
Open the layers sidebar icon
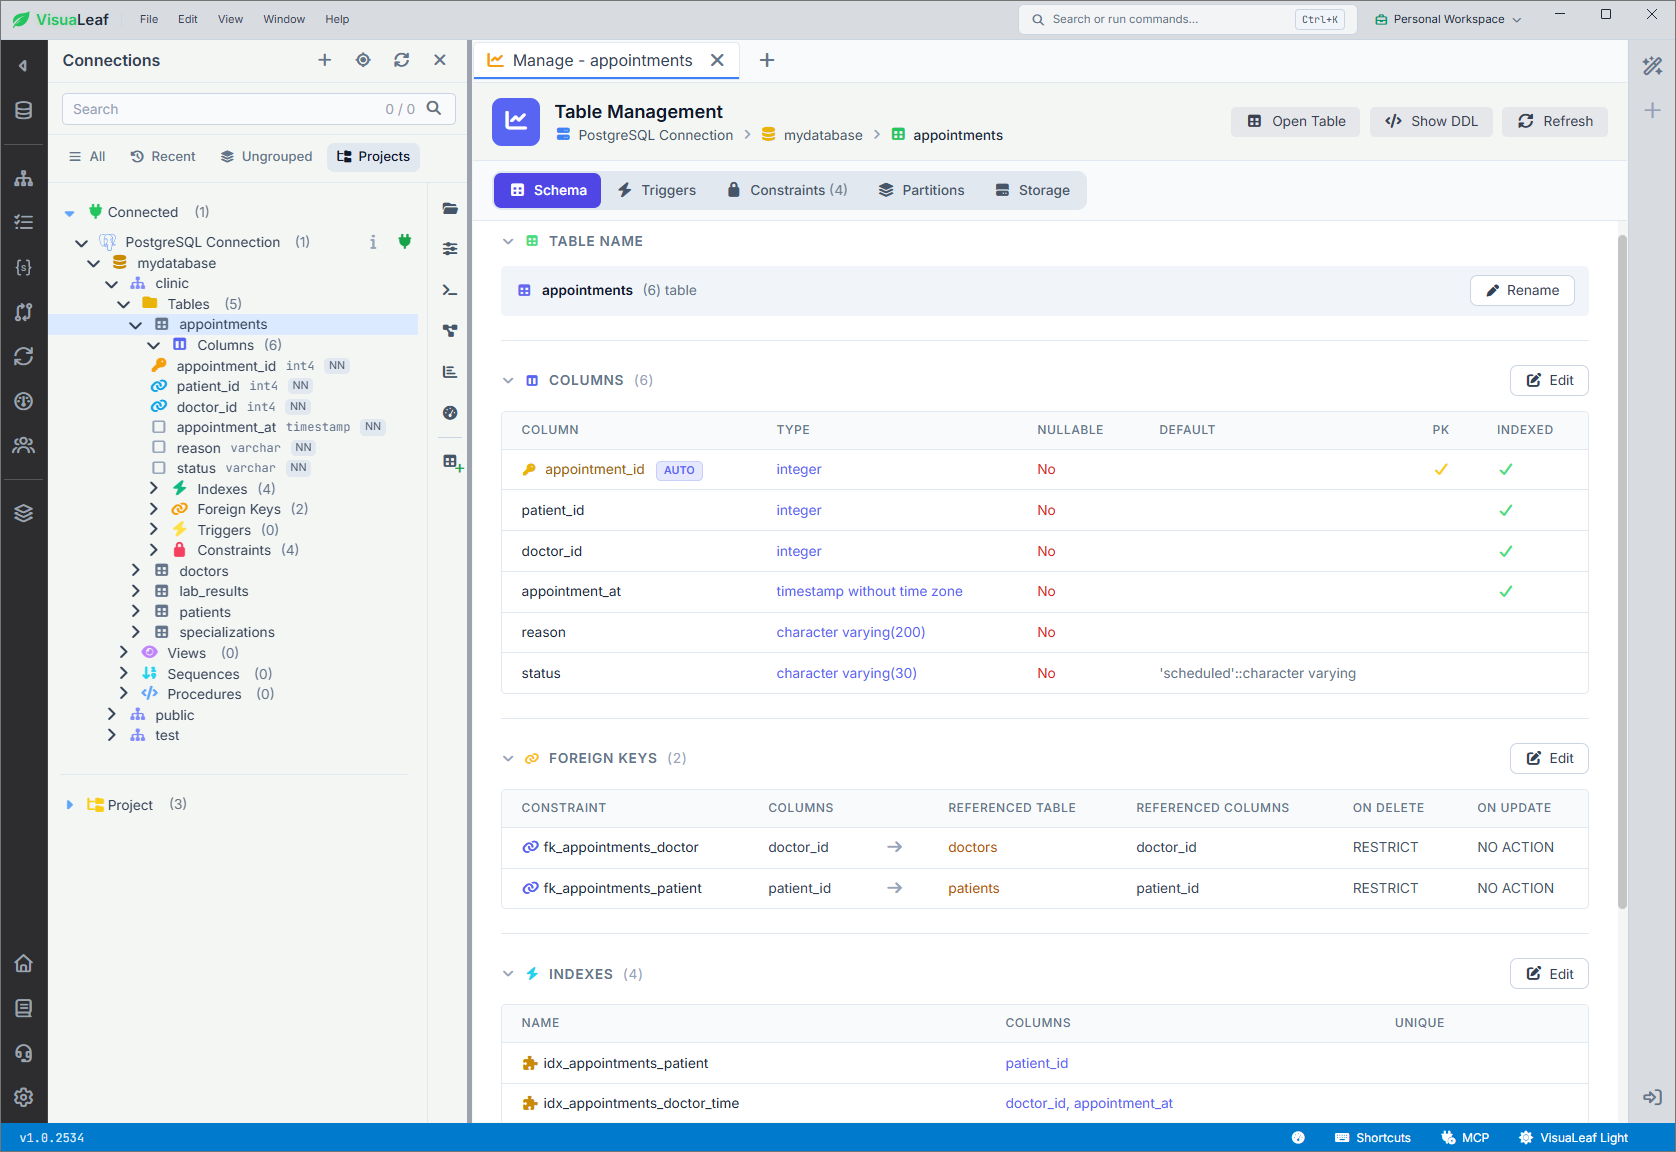point(24,513)
